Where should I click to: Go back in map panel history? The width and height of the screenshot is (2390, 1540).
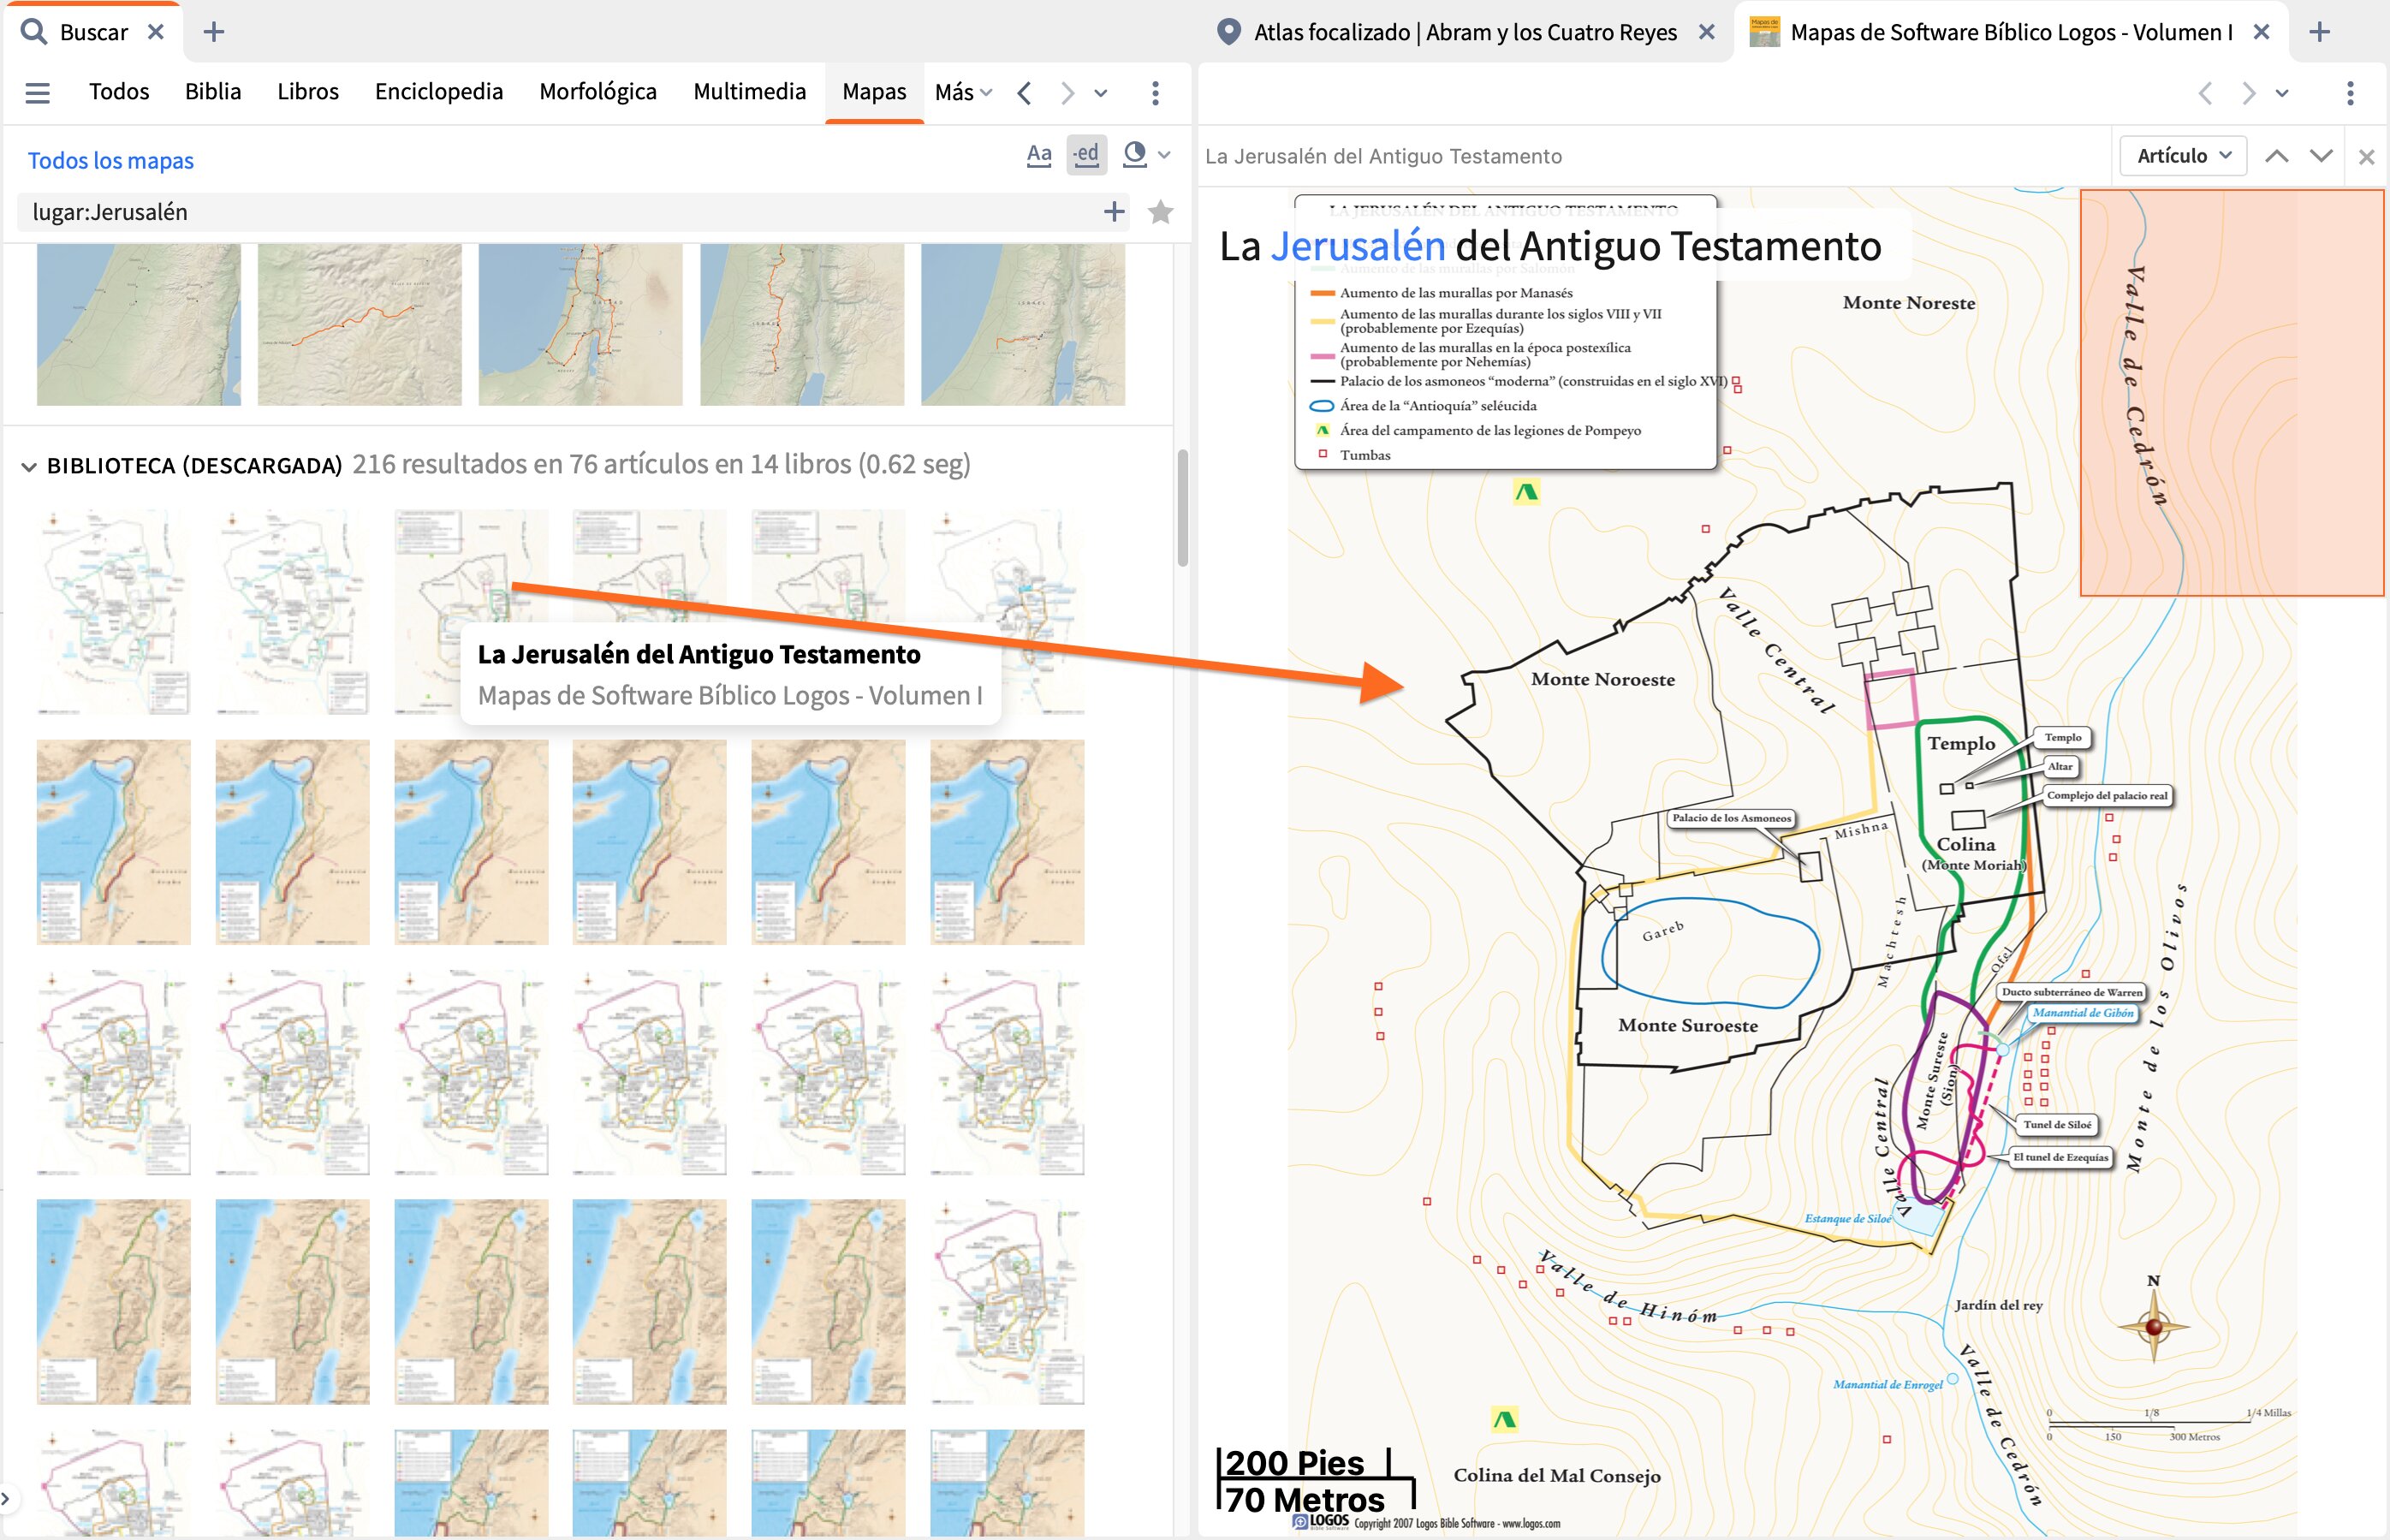(2205, 93)
